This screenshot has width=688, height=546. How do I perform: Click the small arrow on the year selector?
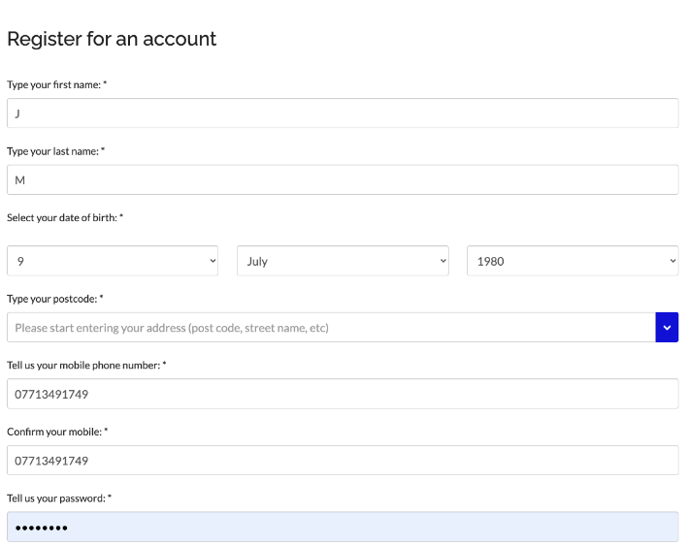(673, 261)
